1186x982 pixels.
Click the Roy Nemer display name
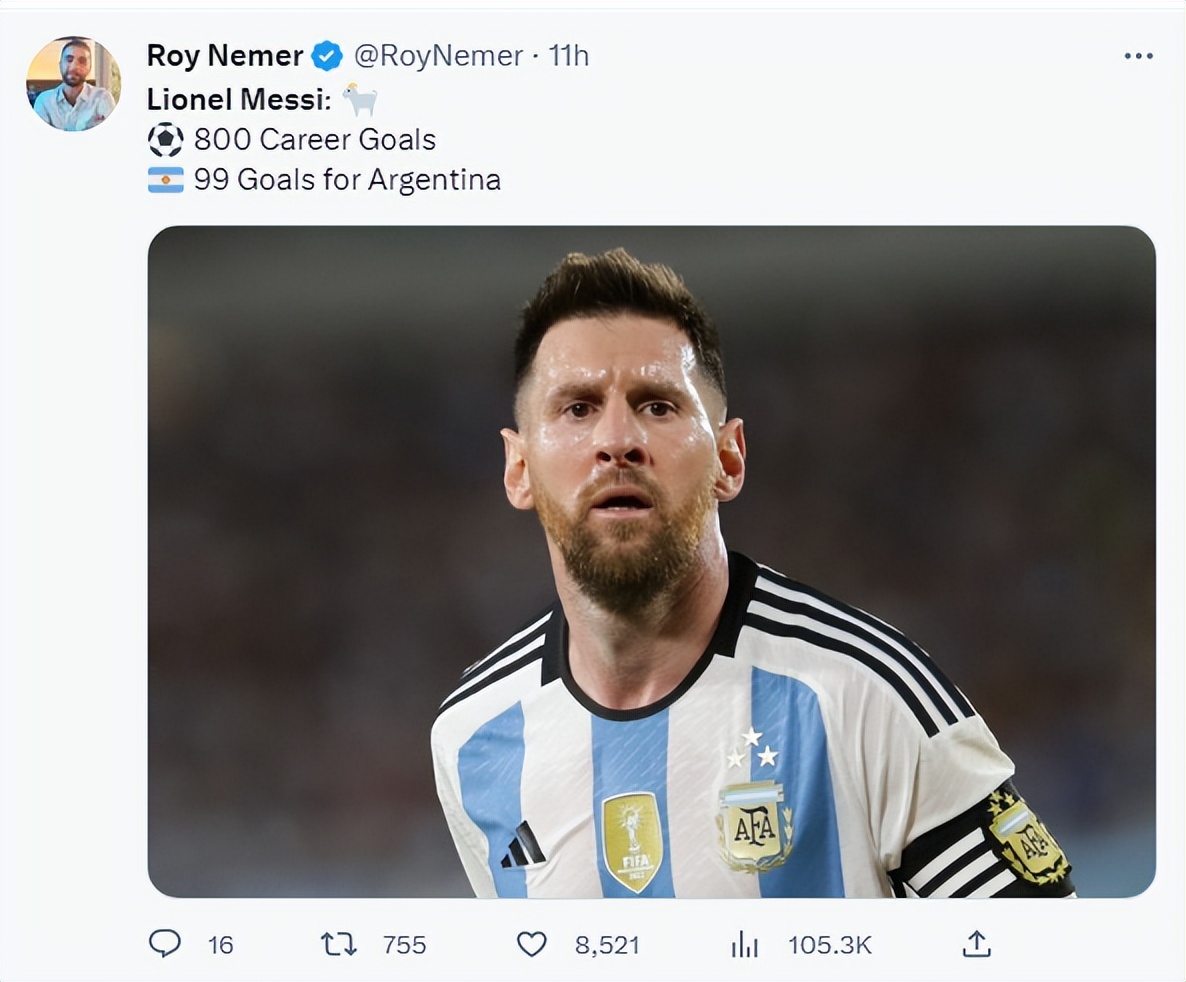tap(224, 56)
